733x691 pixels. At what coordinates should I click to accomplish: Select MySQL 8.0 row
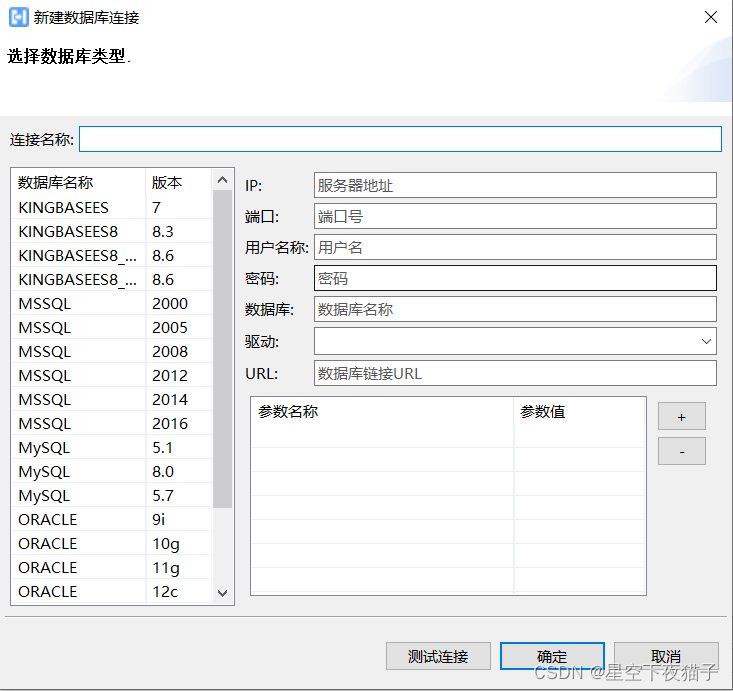point(112,471)
